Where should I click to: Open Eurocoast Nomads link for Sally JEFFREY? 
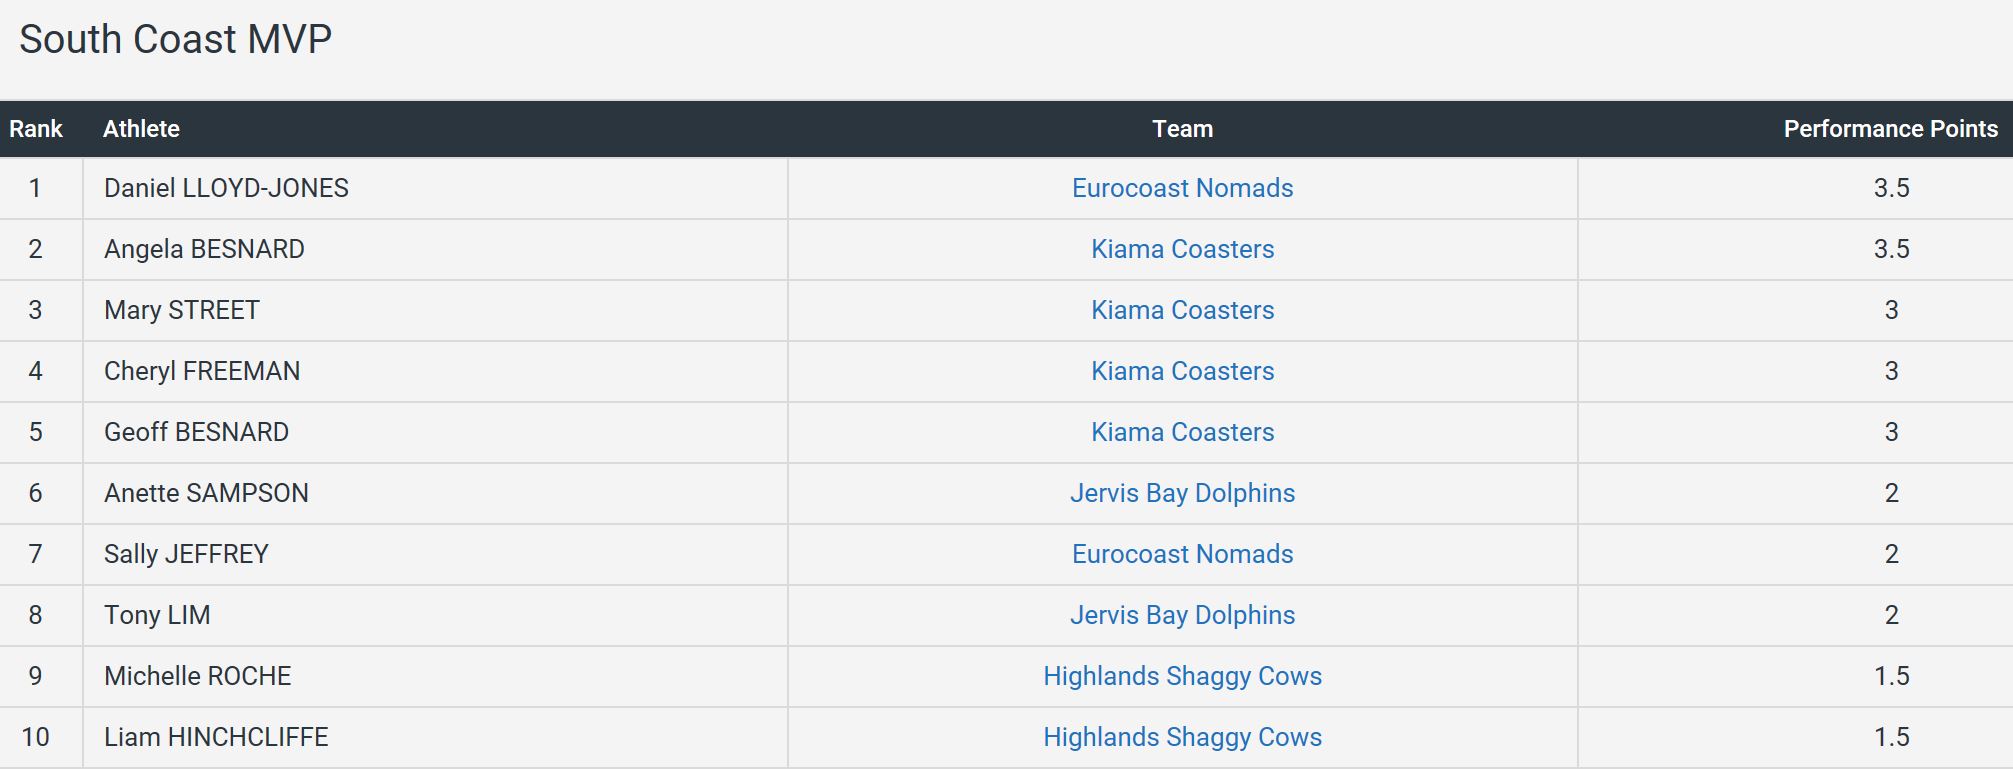click(x=1182, y=554)
